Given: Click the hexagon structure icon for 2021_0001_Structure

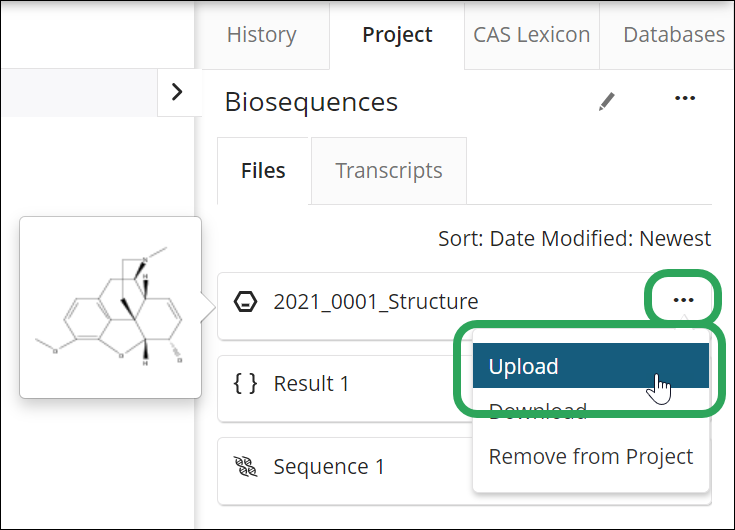Looking at the screenshot, I should tap(244, 301).
